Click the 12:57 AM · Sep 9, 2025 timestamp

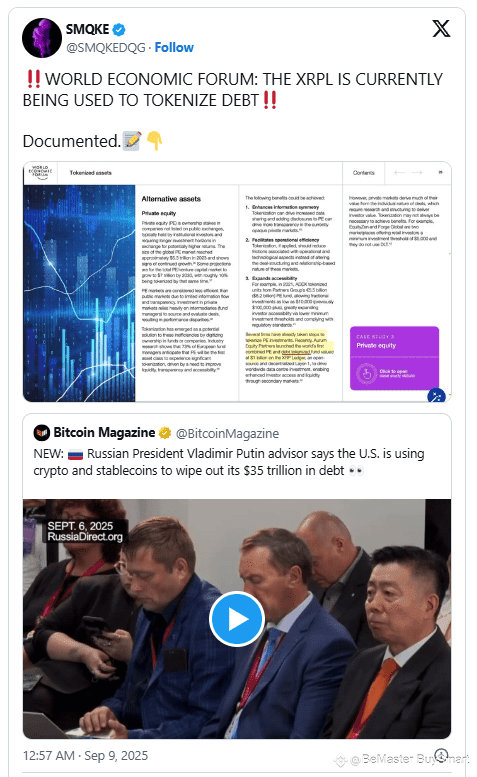click(x=85, y=756)
